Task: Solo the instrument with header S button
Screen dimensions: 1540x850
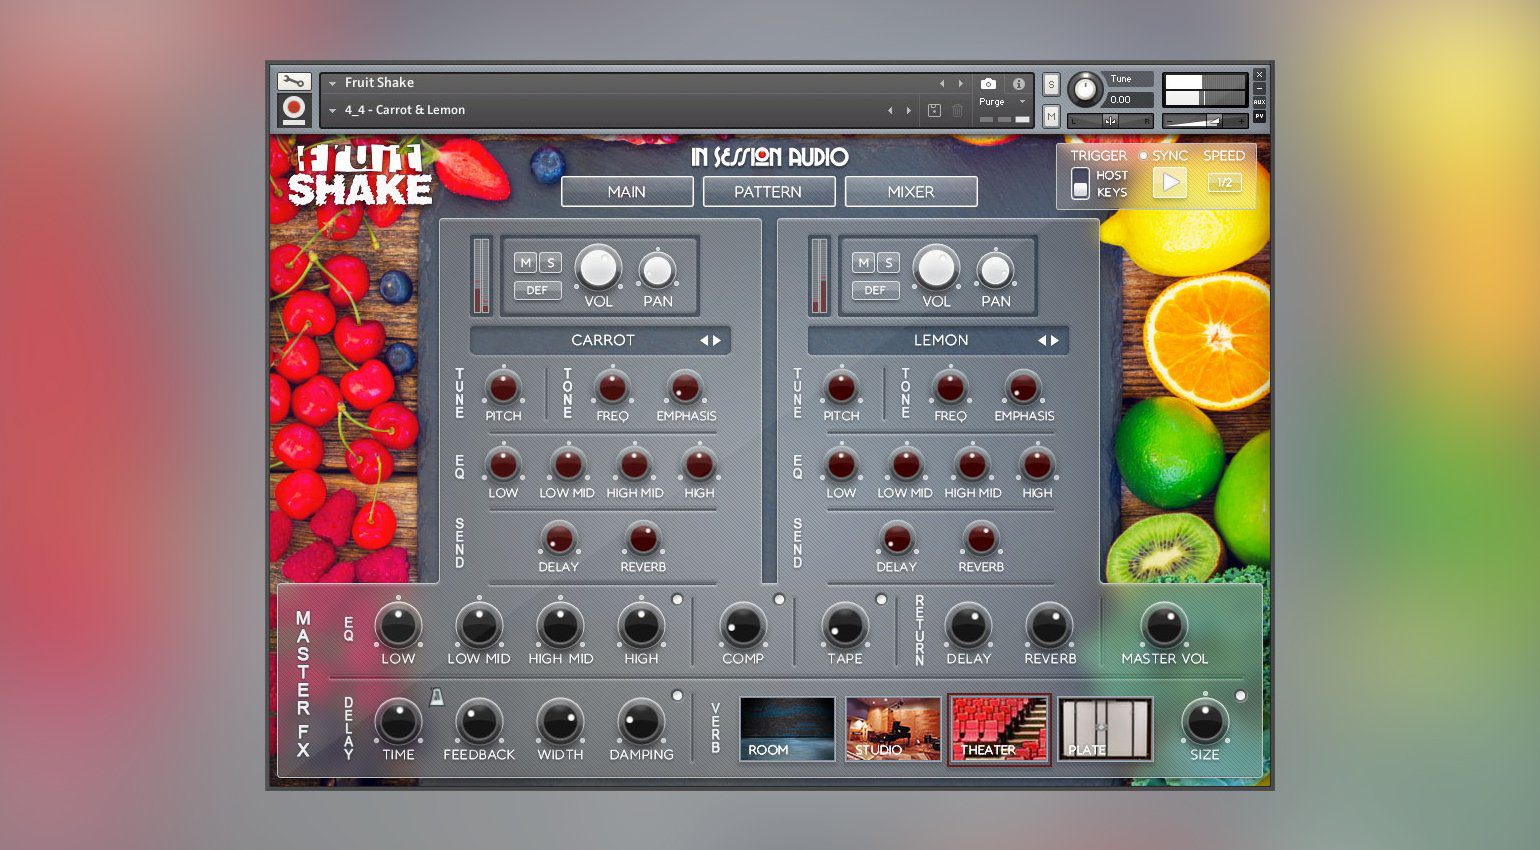Action: pyautogui.click(x=1051, y=85)
